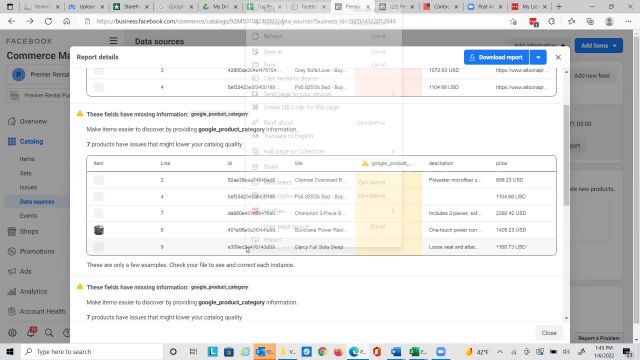The width and height of the screenshot is (640, 360).
Task: Open Sets under Catalog
Action: [25, 173]
